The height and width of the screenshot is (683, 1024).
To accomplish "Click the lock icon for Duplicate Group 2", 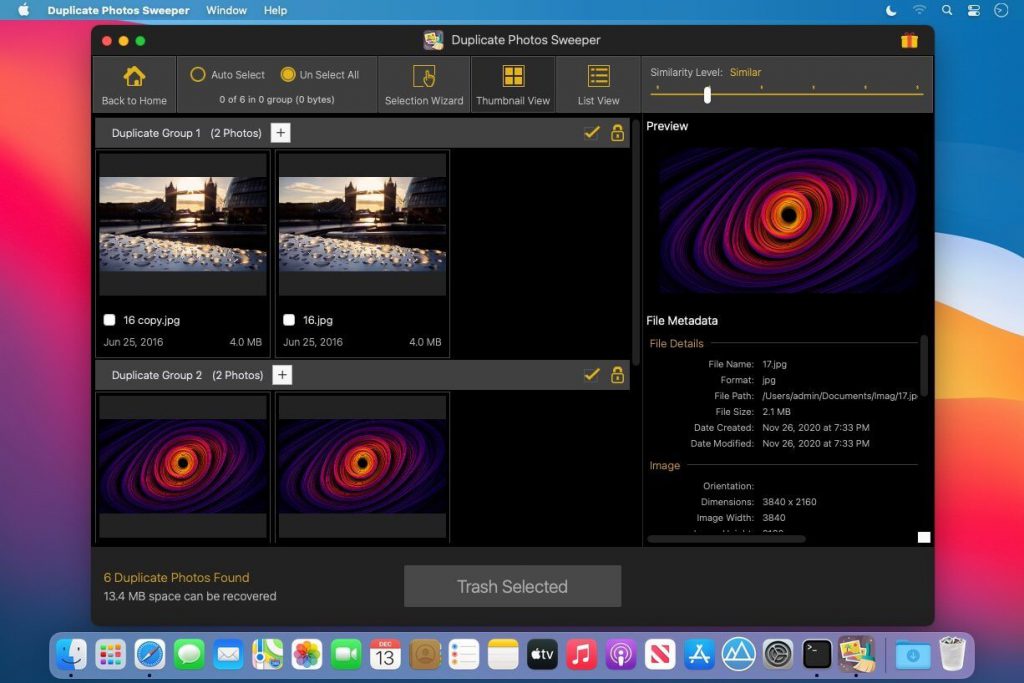I will tap(617, 375).
